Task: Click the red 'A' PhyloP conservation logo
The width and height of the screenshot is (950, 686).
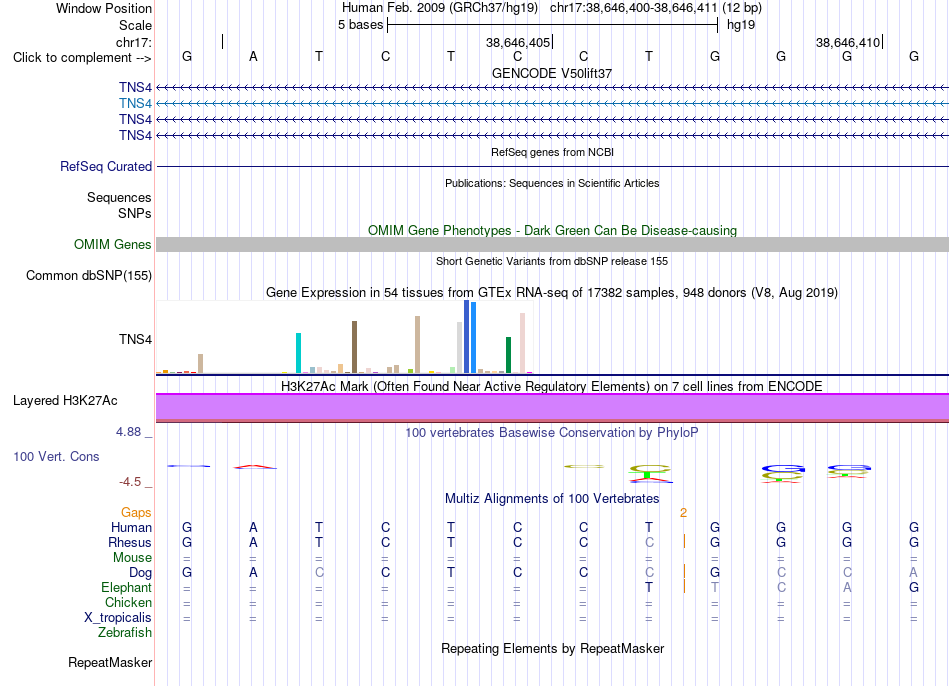Action: point(255,467)
